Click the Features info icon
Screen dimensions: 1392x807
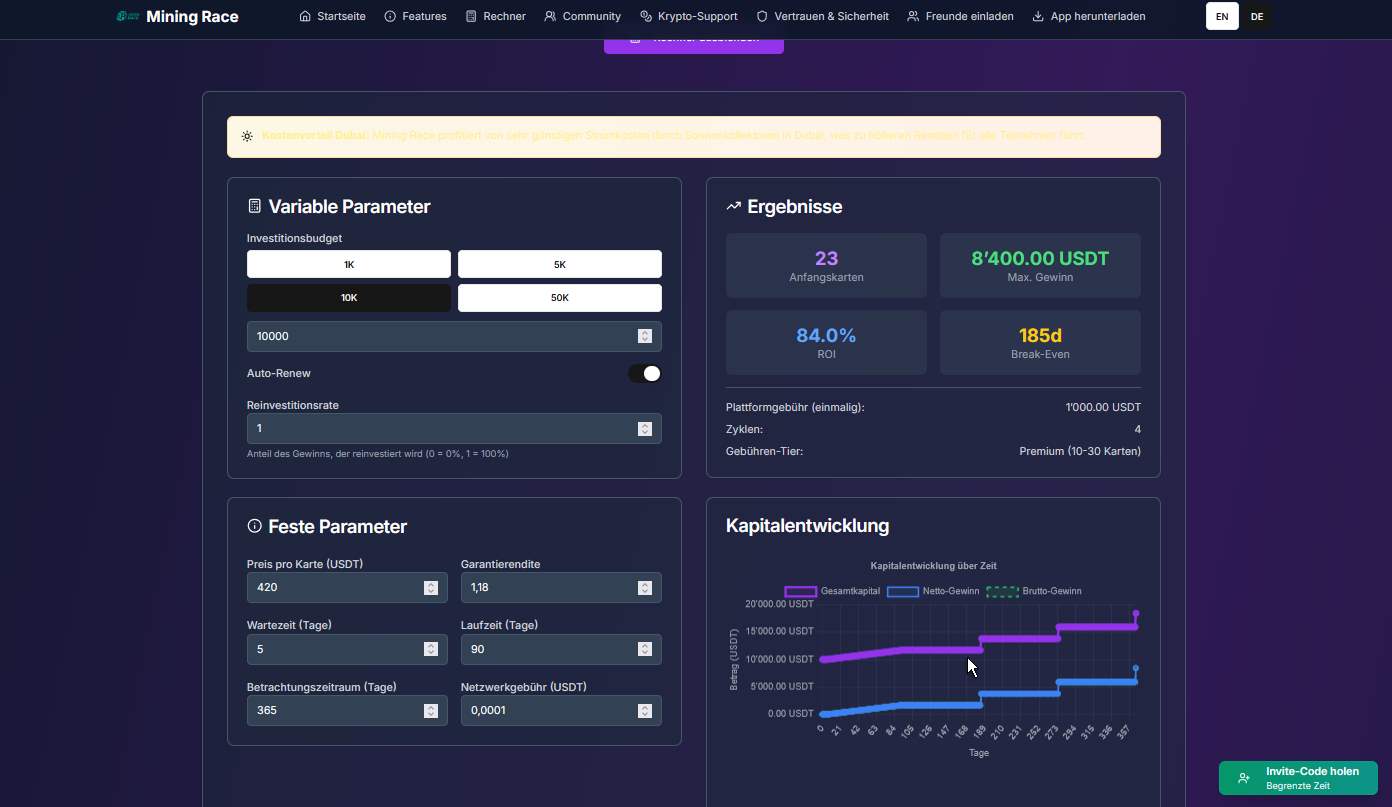pyautogui.click(x=390, y=16)
